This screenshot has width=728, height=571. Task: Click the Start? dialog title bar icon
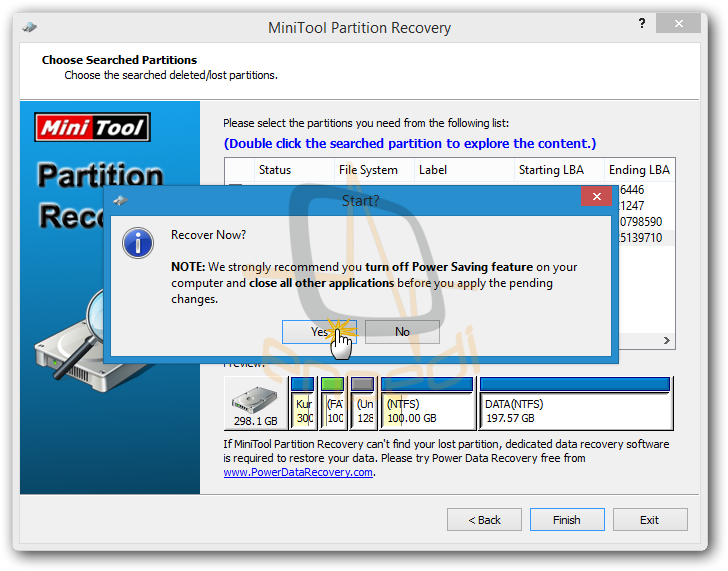pyautogui.click(x=121, y=201)
